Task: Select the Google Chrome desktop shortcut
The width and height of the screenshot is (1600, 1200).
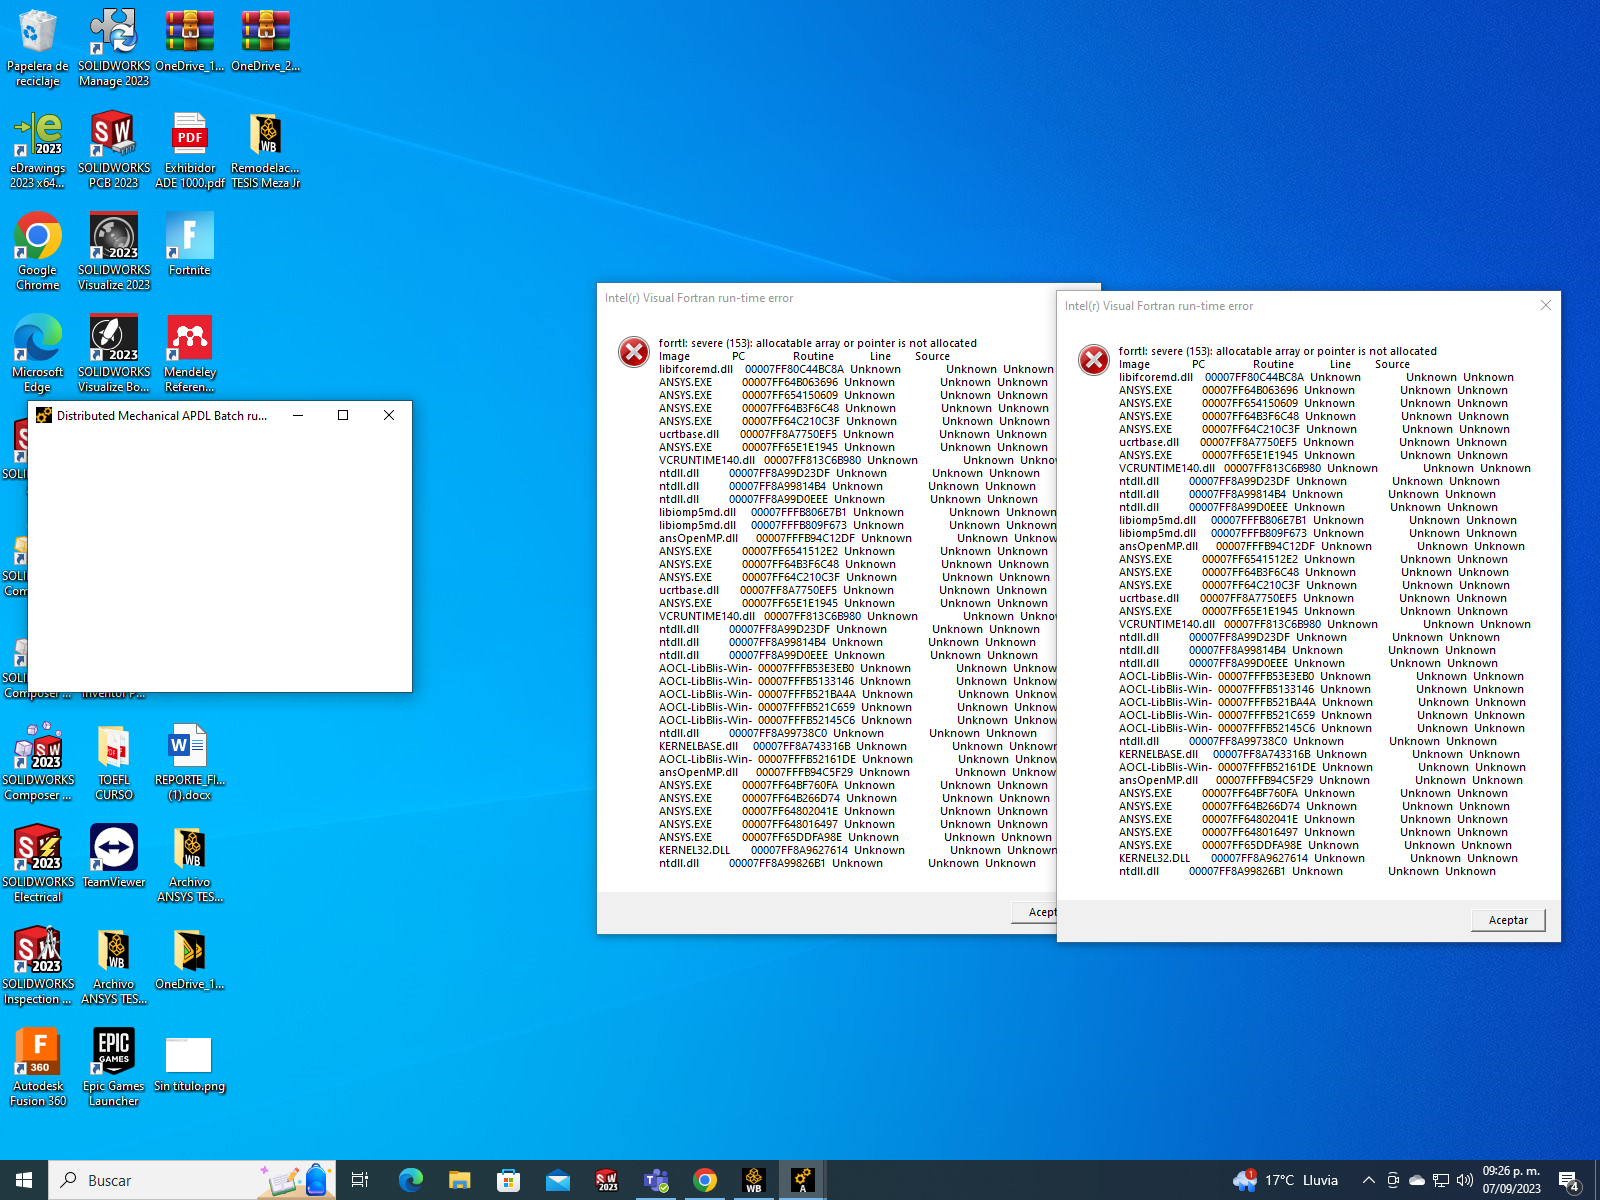Action: [x=38, y=251]
